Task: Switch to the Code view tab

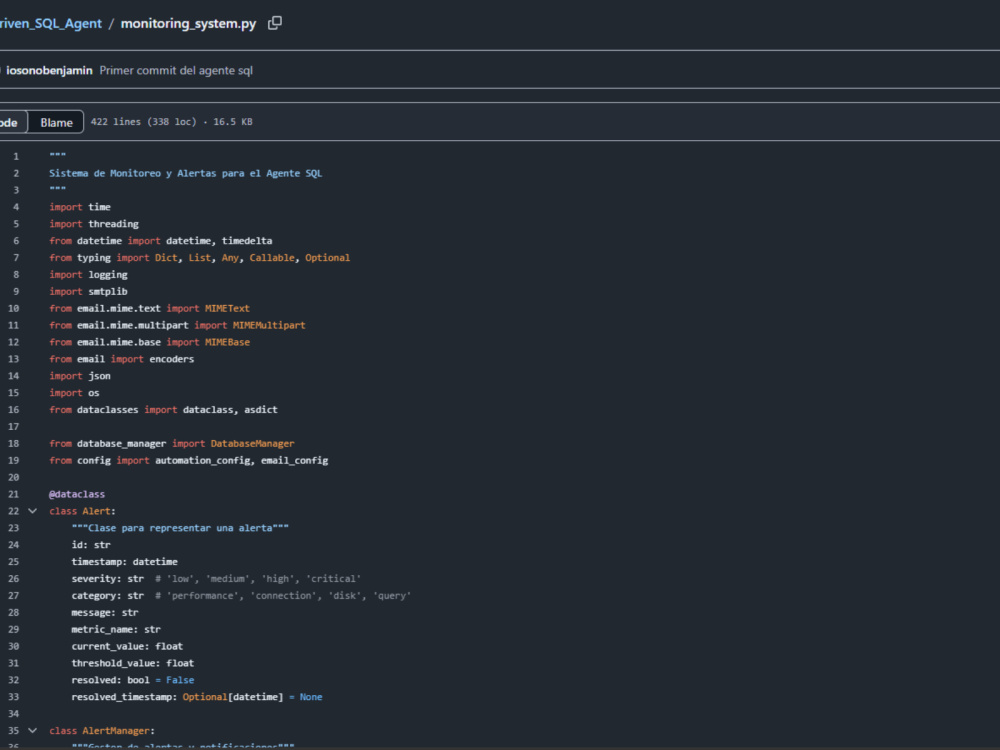Action: [11, 122]
